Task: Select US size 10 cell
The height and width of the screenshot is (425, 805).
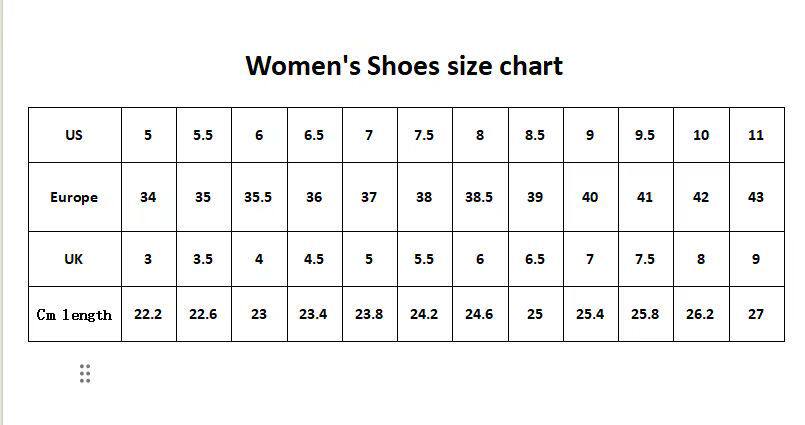Action: tap(701, 135)
